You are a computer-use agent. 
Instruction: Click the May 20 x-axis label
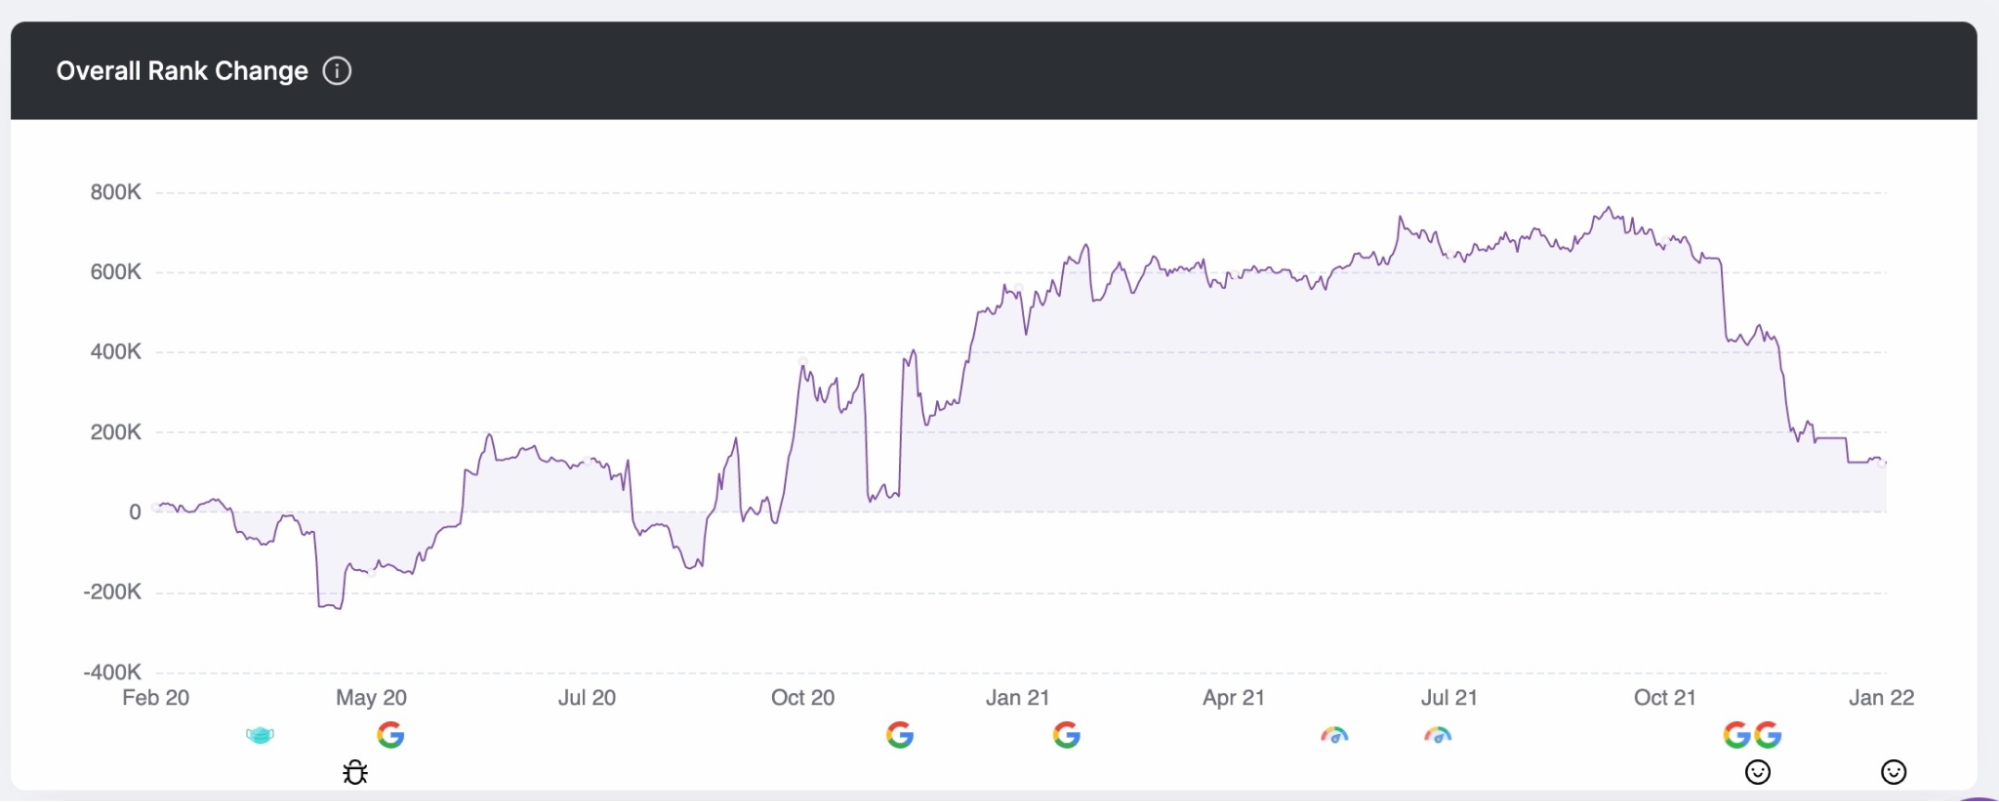pyautogui.click(x=371, y=698)
